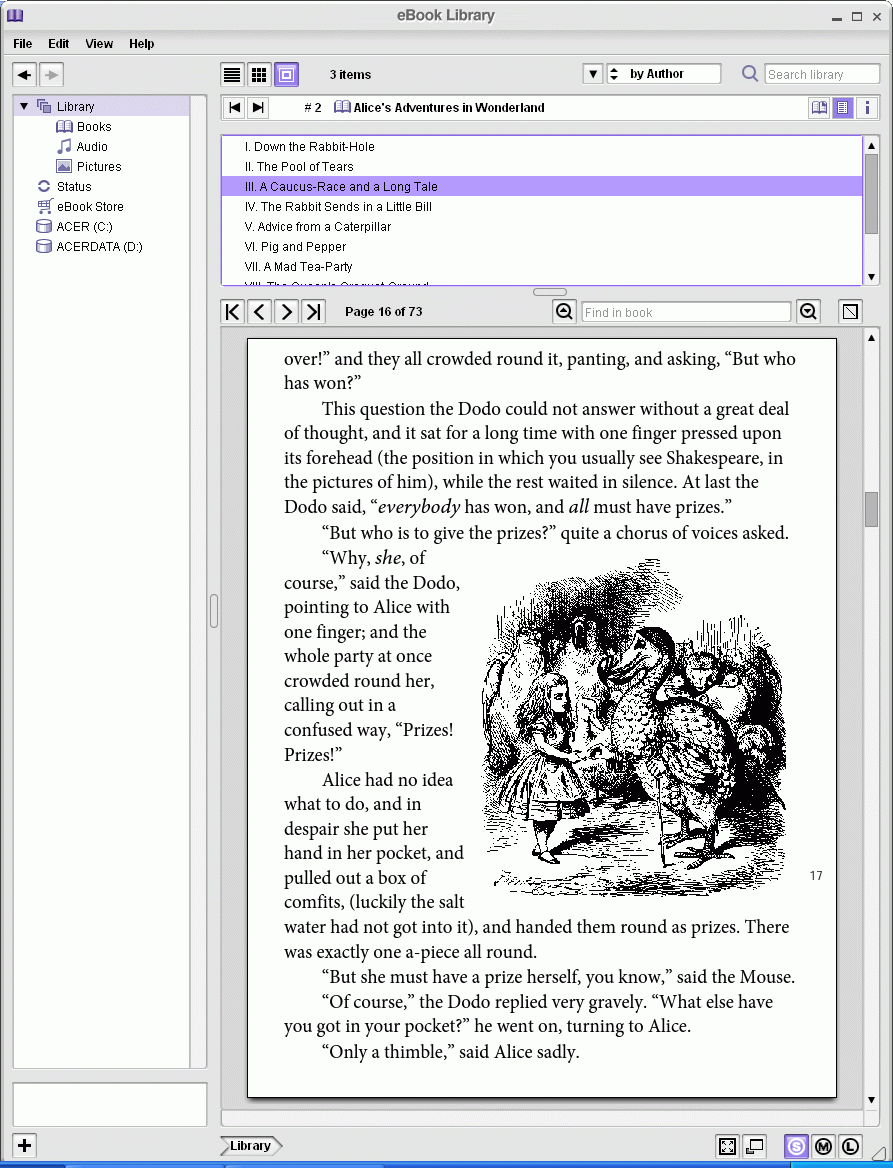Go back with the left arrow button
The image size is (893, 1168).
[25, 74]
